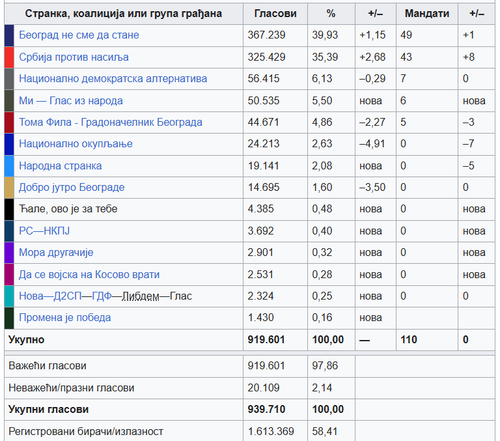Select the mandates value 43

[x=406, y=57]
